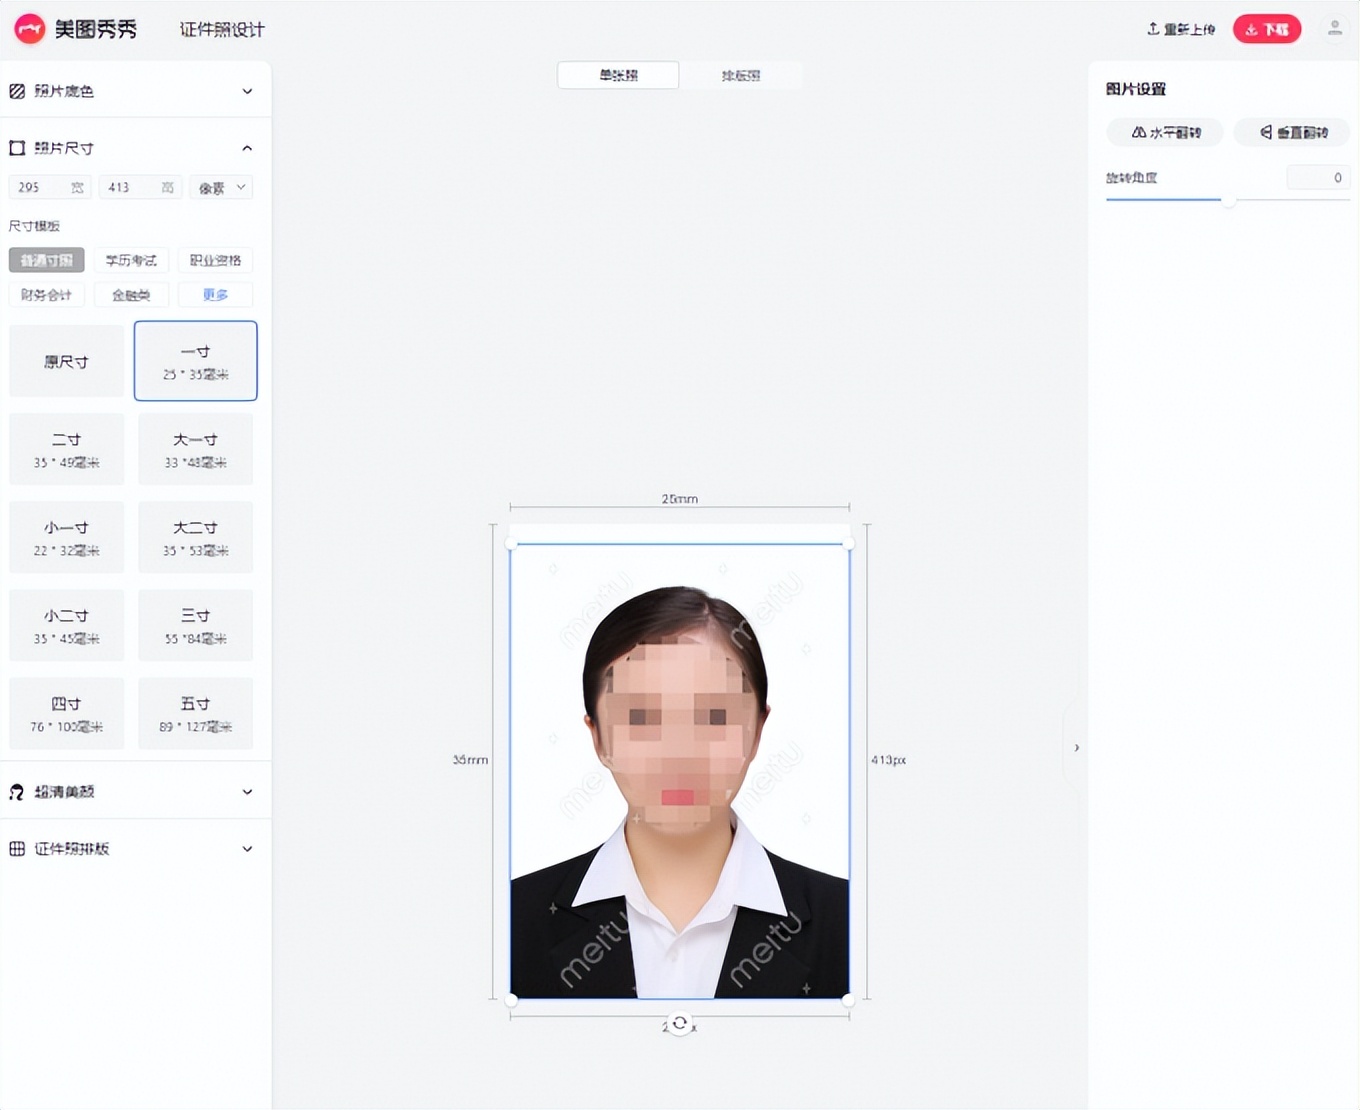Click the 超清美颜 beauty section icon

pyautogui.click(x=17, y=791)
